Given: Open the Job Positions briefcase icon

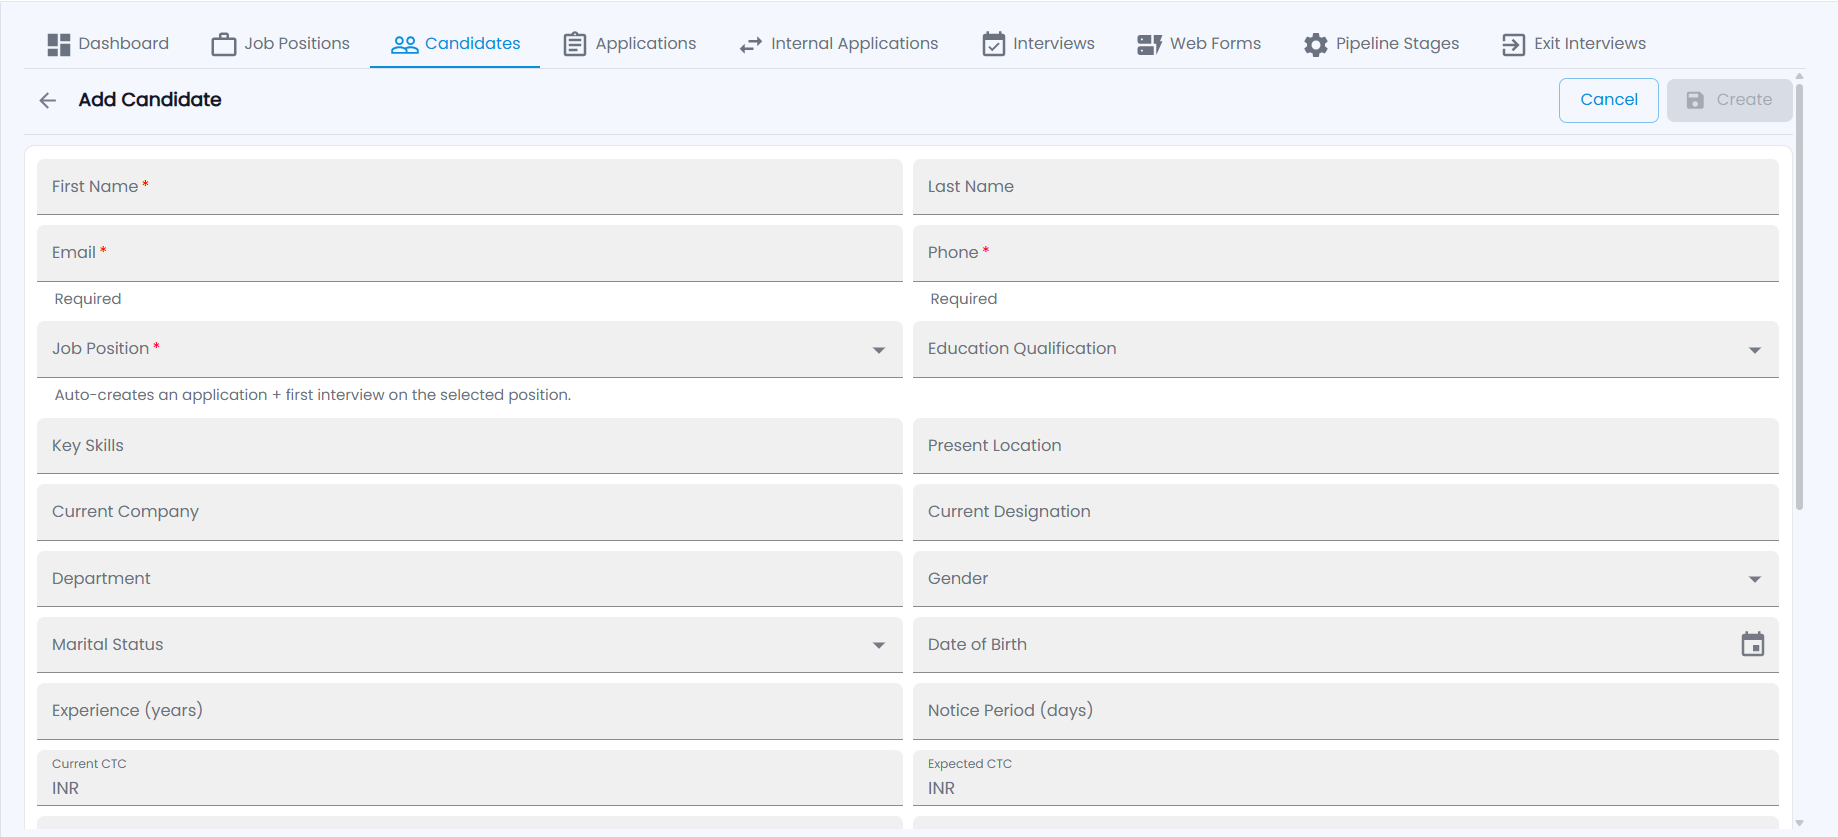Looking at the screenshot, I should 224,44.
